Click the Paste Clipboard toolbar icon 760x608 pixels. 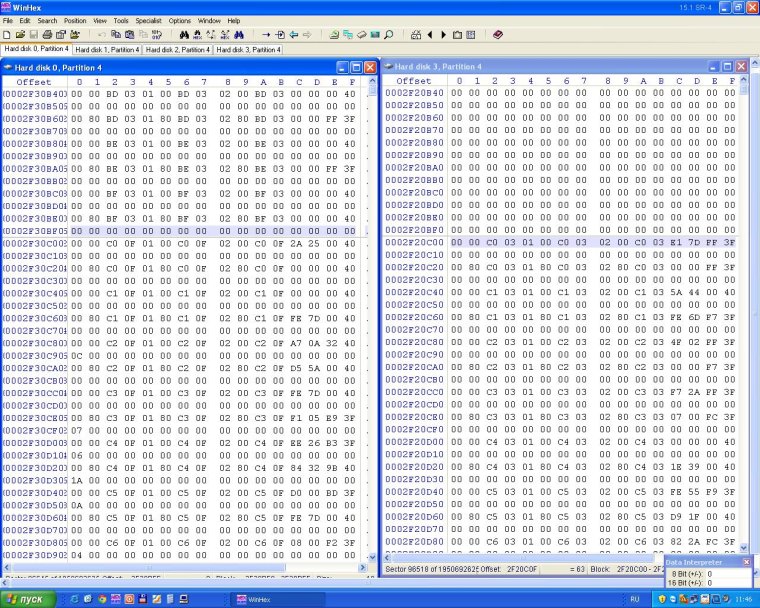(x=129, y=35)
